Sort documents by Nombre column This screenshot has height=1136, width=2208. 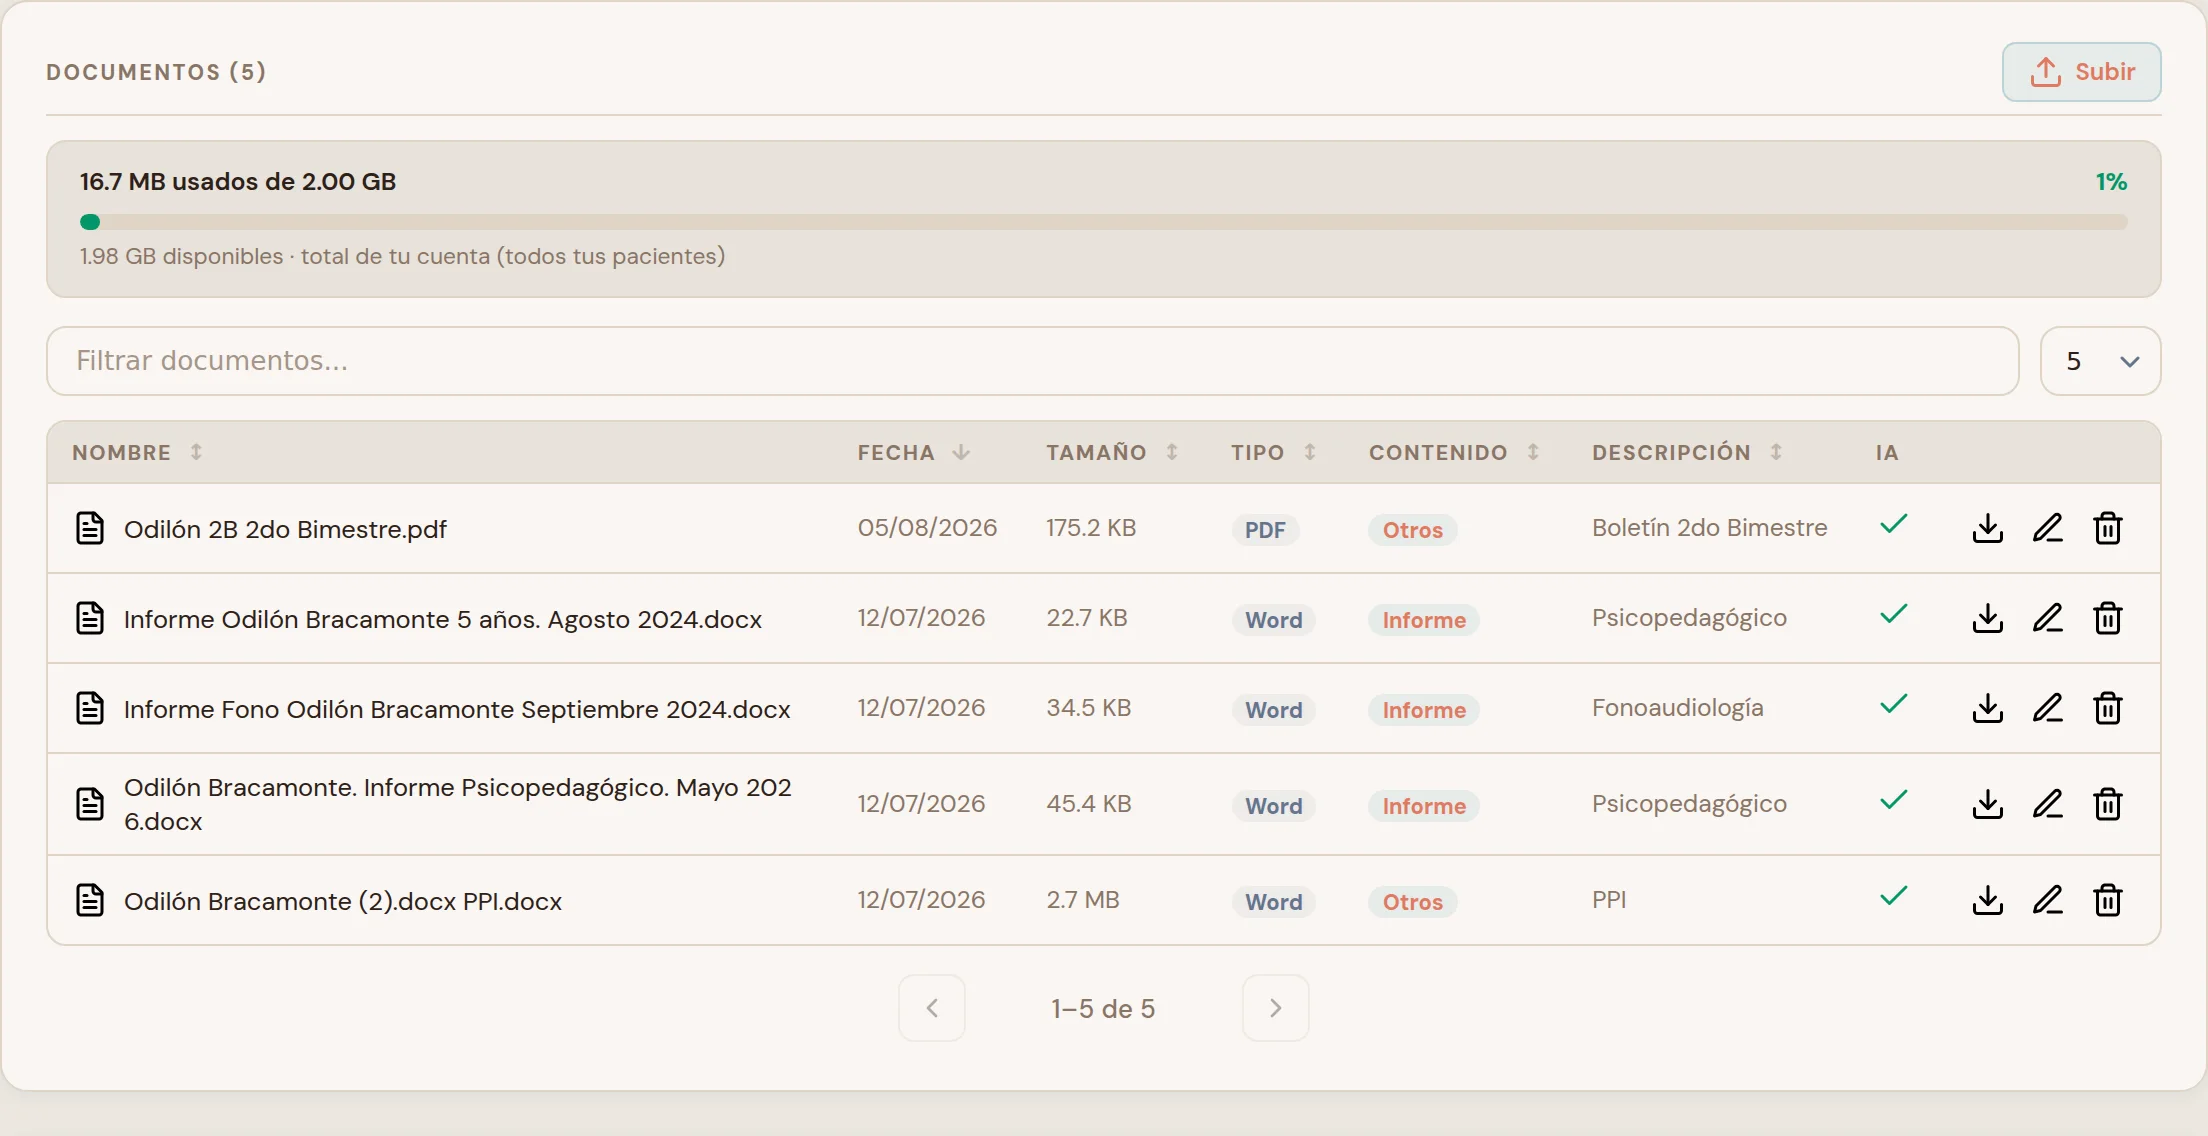(137, 452)
